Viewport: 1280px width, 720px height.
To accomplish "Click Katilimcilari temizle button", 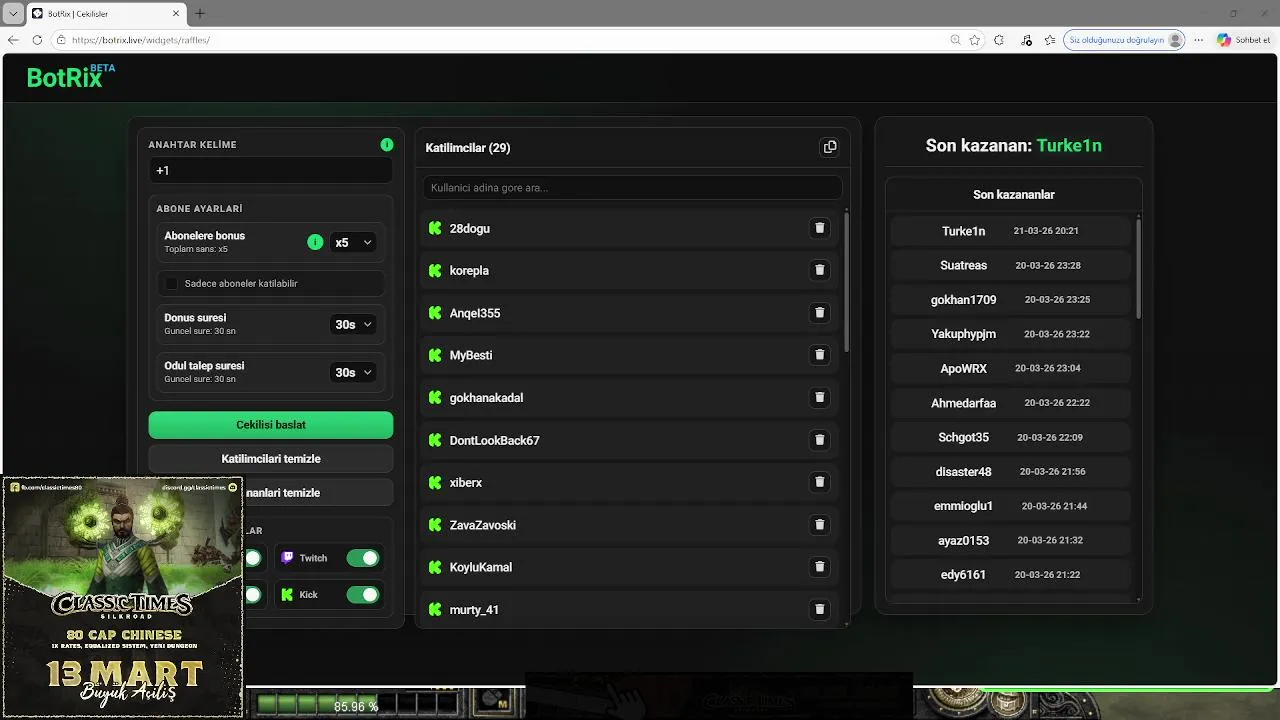I will tap(271, 459).
